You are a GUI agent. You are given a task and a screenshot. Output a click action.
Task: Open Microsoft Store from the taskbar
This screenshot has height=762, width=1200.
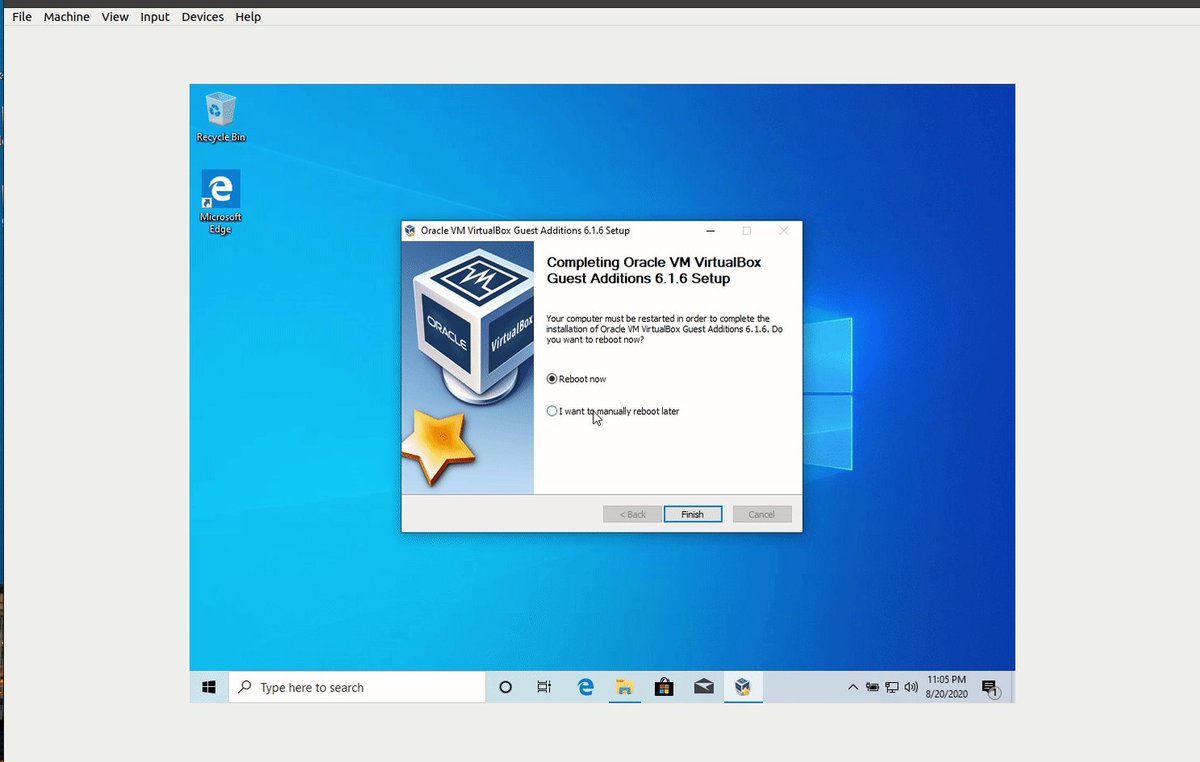click(x=664, y=687)
